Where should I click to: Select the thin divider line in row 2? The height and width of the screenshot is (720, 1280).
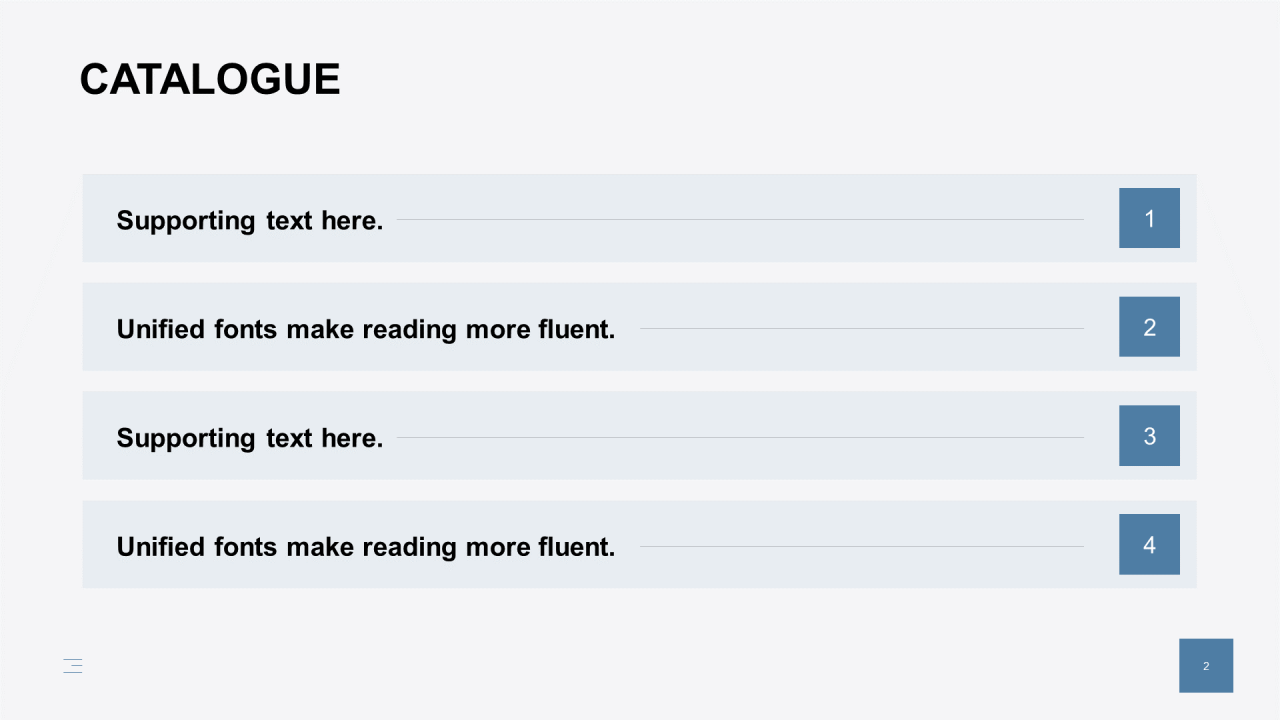click(862, 328)
